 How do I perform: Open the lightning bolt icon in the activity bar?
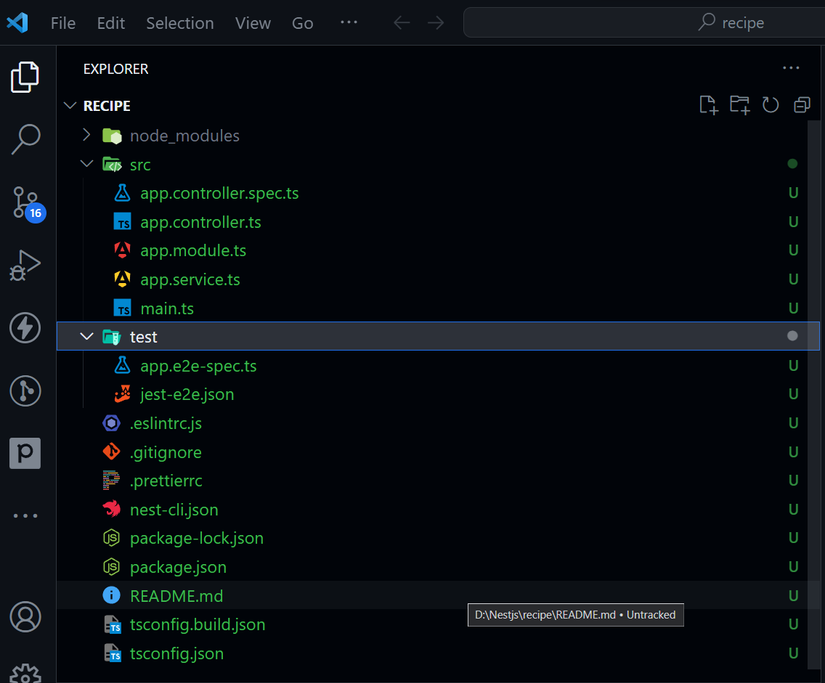click(25, 327)
